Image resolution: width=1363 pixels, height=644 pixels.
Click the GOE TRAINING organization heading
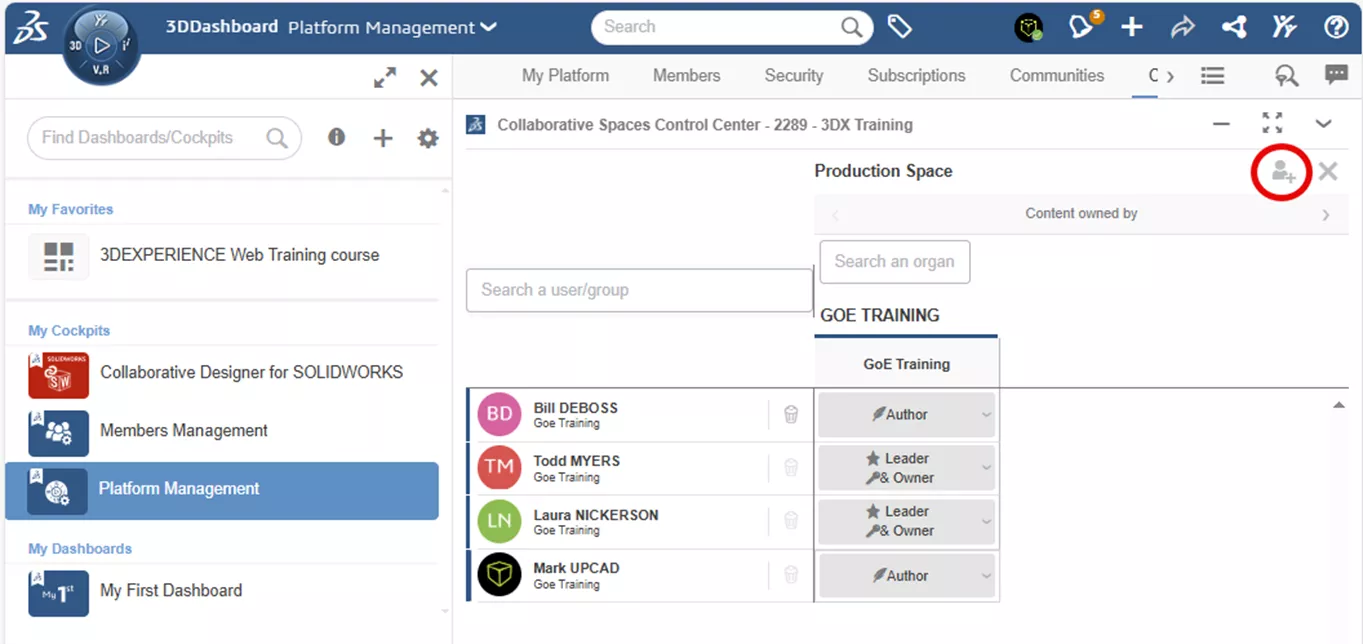pos(880,315)
